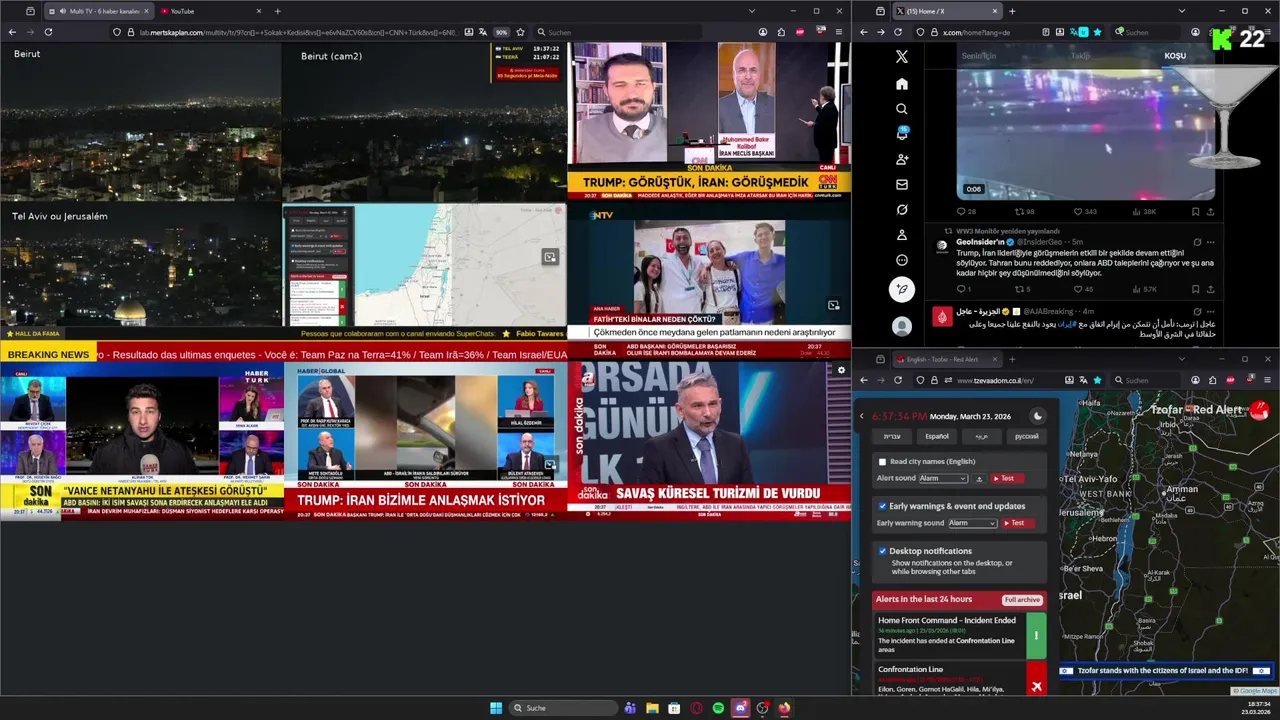
Task: Click Test button next to Alert sound
Action: pos(1007,479)
